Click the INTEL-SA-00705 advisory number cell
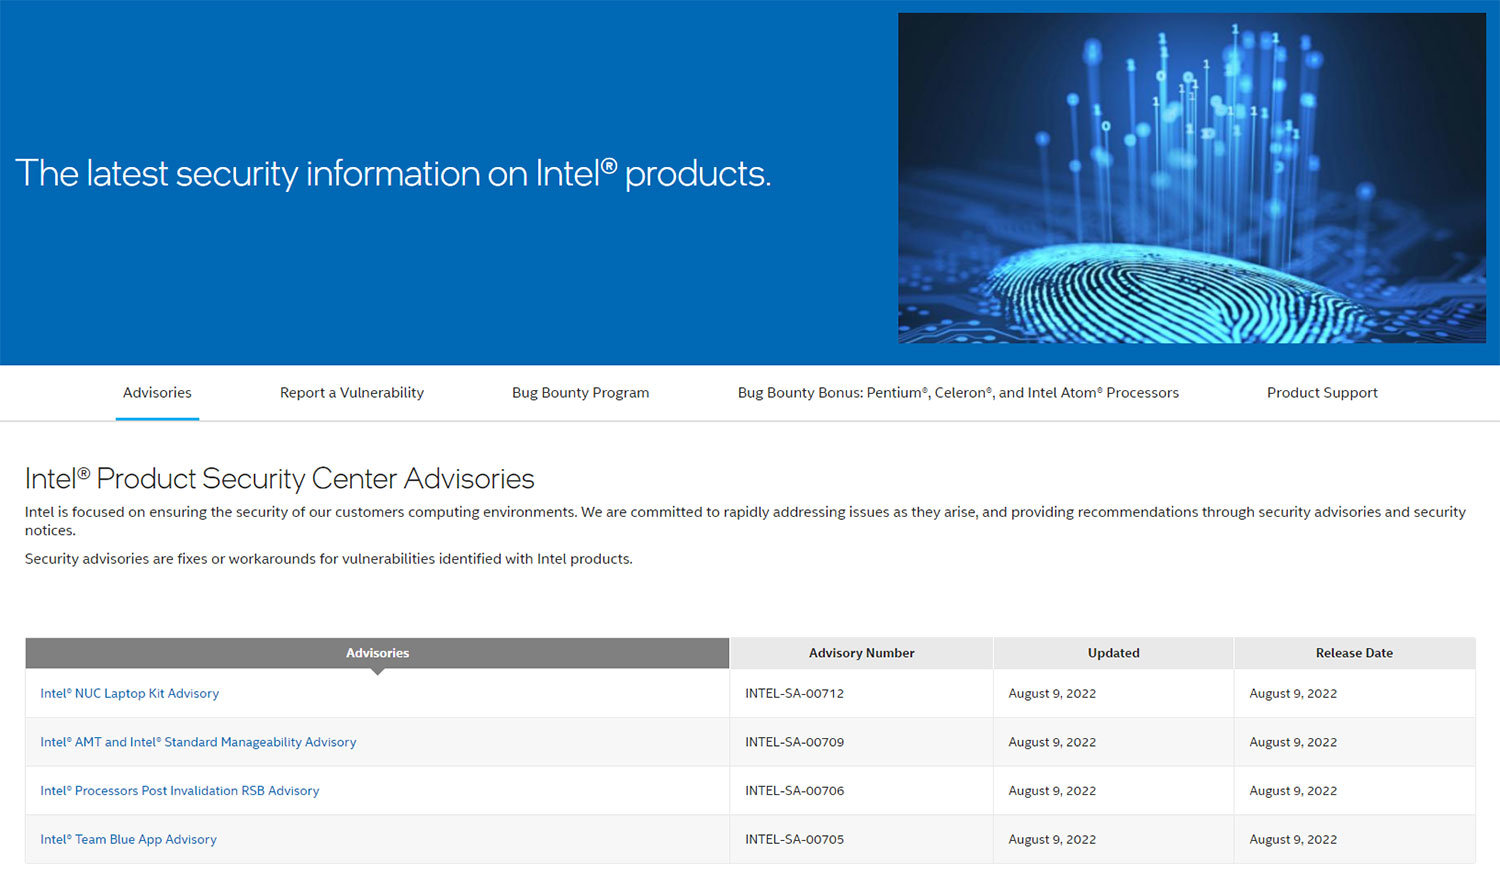The image size is (1500, 885). [x=794, y=840]
